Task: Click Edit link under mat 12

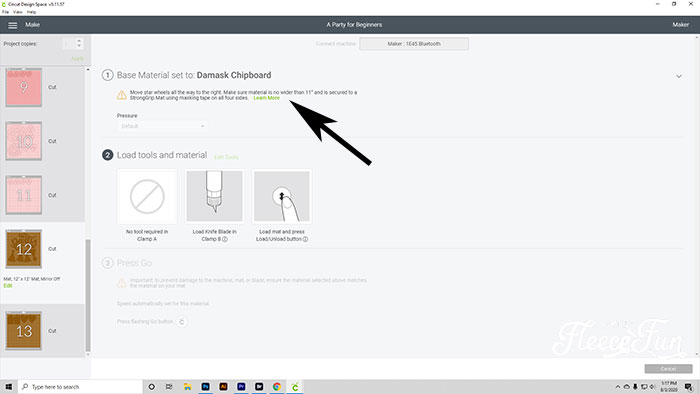Action: click(8, 286)
